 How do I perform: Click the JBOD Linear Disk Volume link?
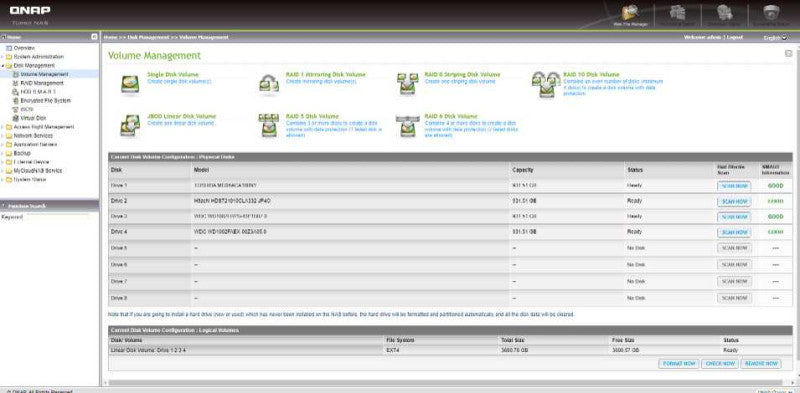181,116
